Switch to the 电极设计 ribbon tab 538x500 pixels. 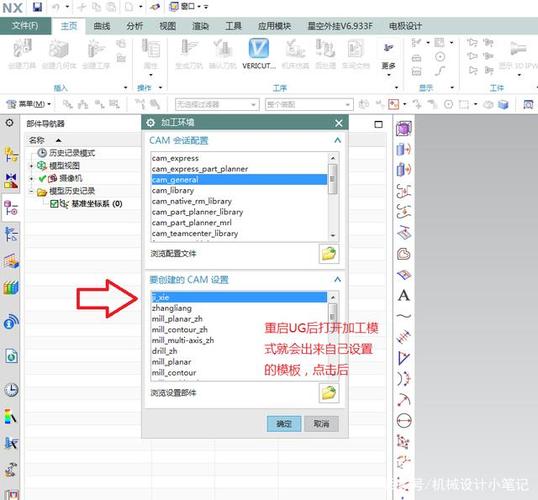(x=405, y=26)
